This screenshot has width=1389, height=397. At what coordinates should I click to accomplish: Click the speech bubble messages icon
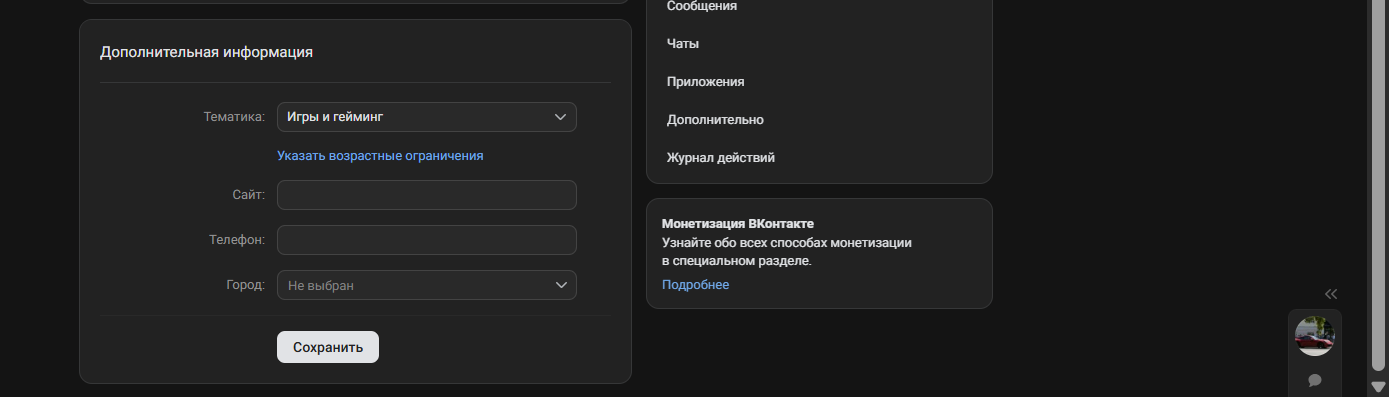tap(1315, 380)
